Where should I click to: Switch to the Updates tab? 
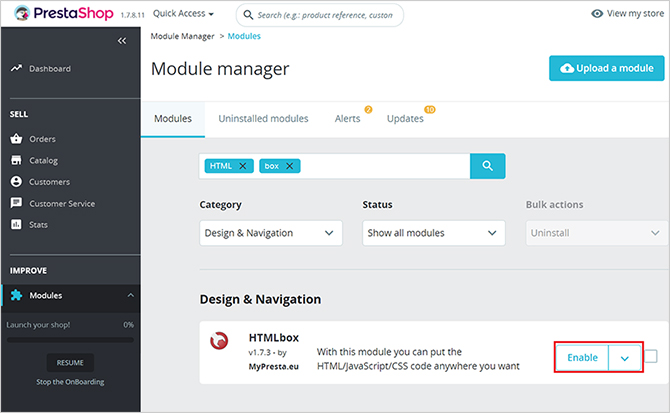pos(405,118)
